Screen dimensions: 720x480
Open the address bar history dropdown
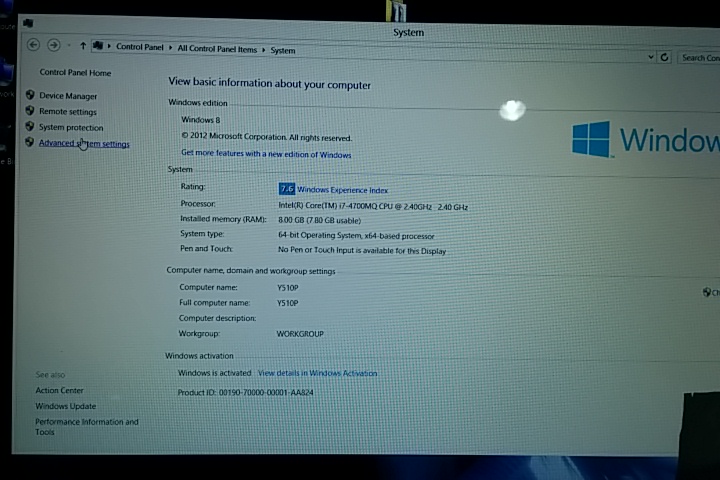click(x=651, y=57)
